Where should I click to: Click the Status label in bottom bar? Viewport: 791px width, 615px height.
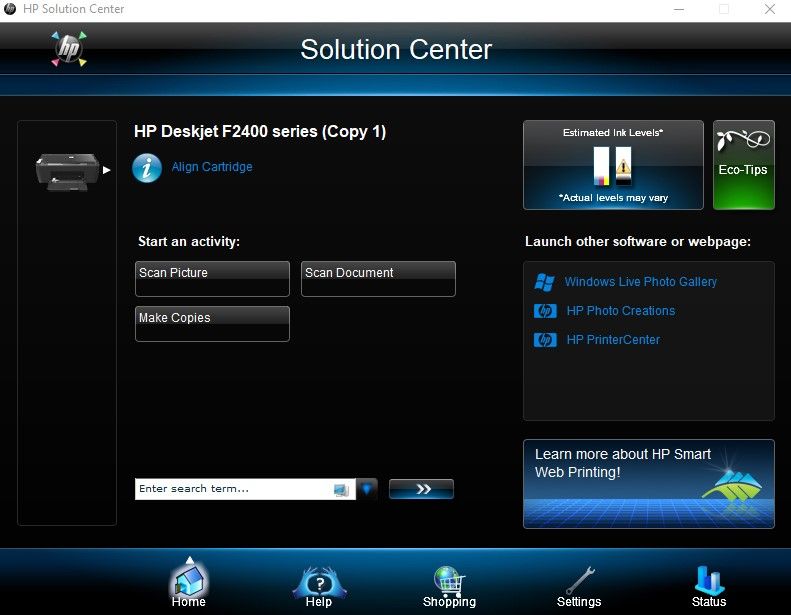click(709, 602)
